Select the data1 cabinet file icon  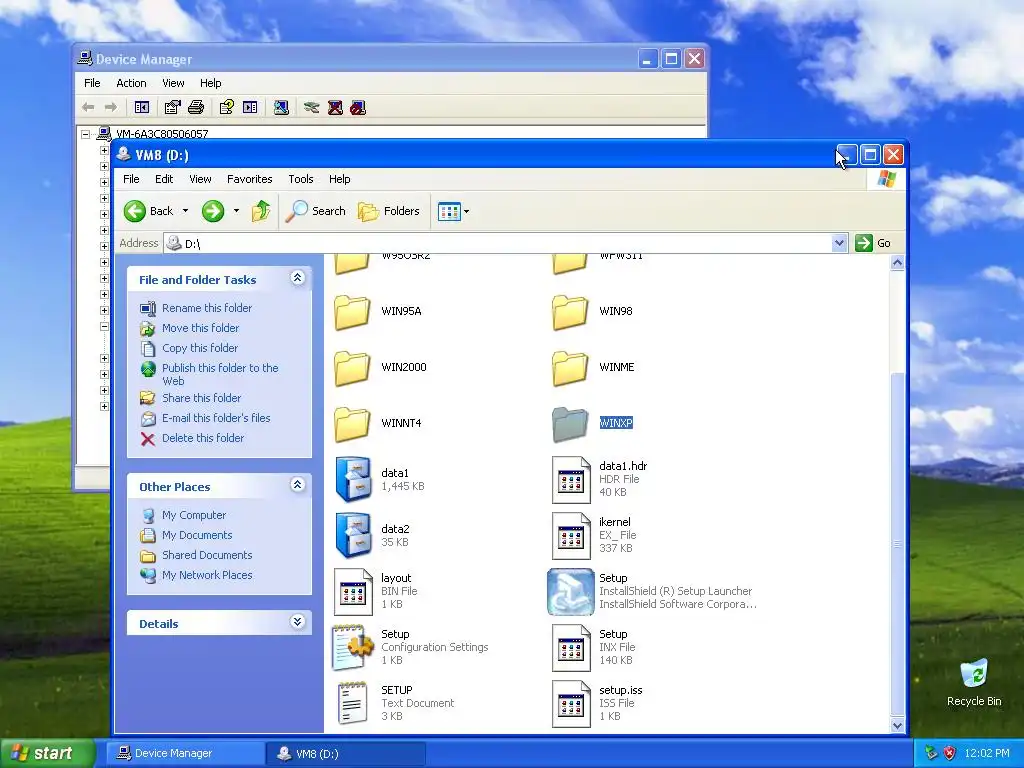point(353,480)
